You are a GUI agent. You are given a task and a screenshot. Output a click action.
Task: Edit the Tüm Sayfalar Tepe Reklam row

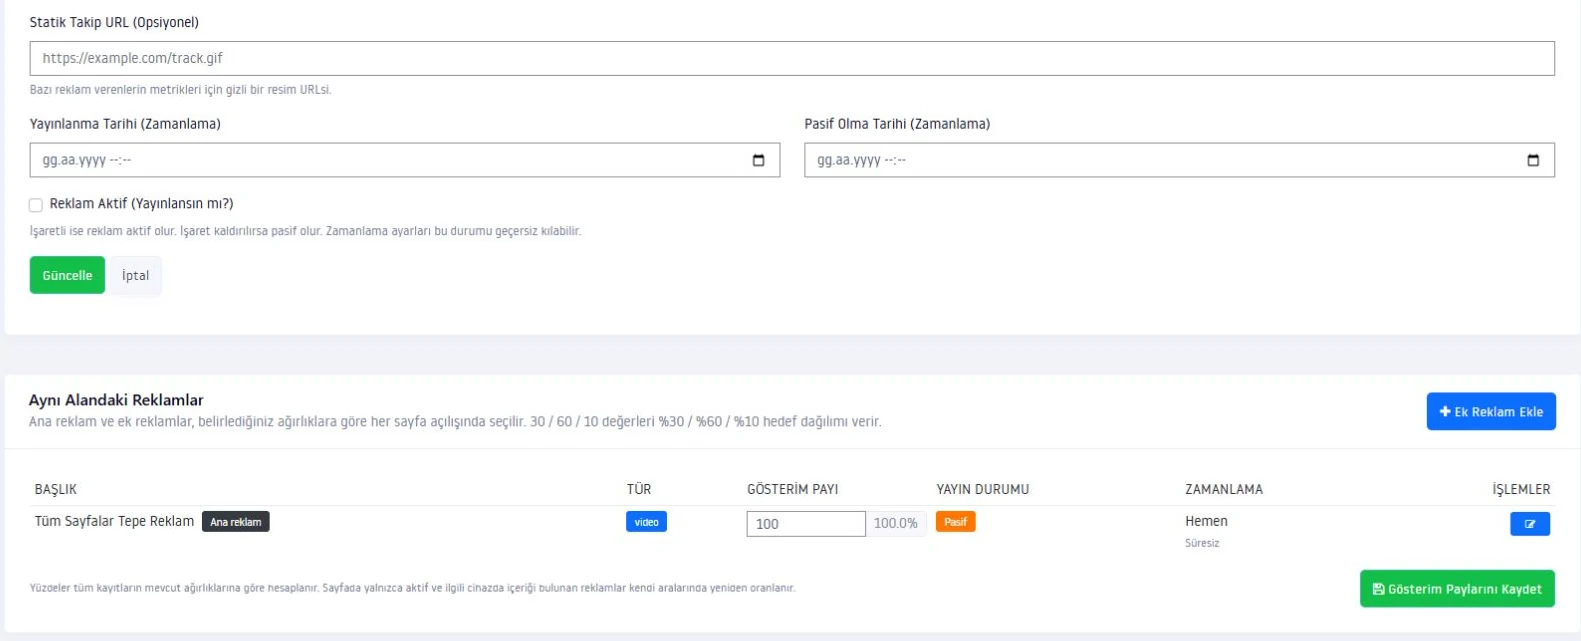click(1530, 524)
